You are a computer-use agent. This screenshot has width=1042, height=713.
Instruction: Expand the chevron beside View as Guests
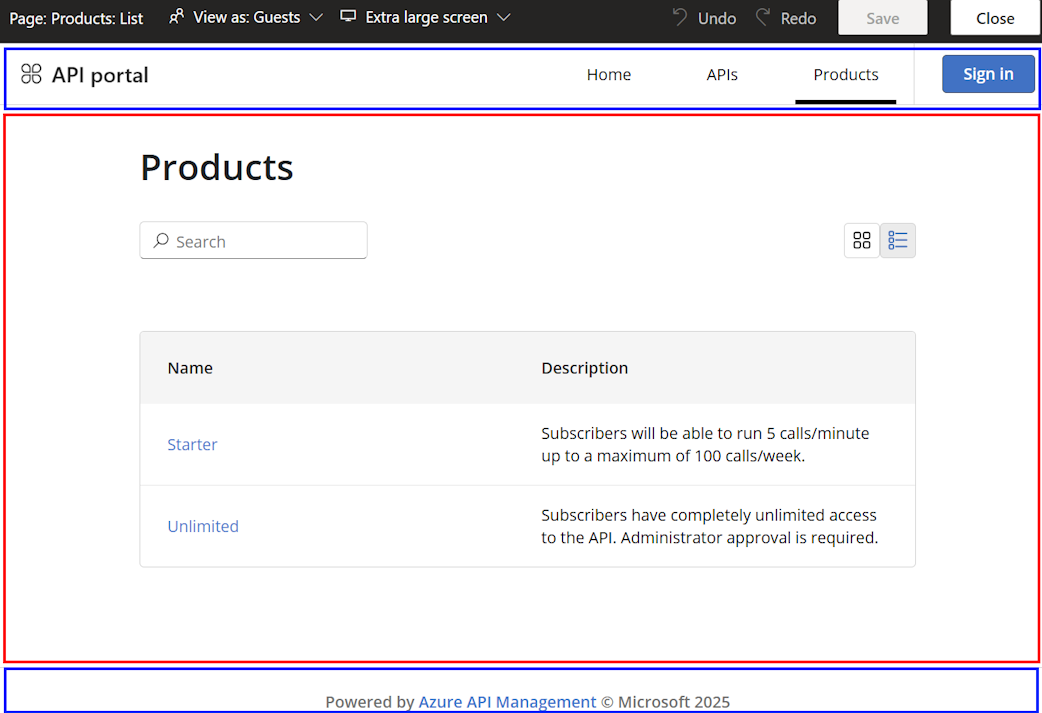tap(317, 17)
